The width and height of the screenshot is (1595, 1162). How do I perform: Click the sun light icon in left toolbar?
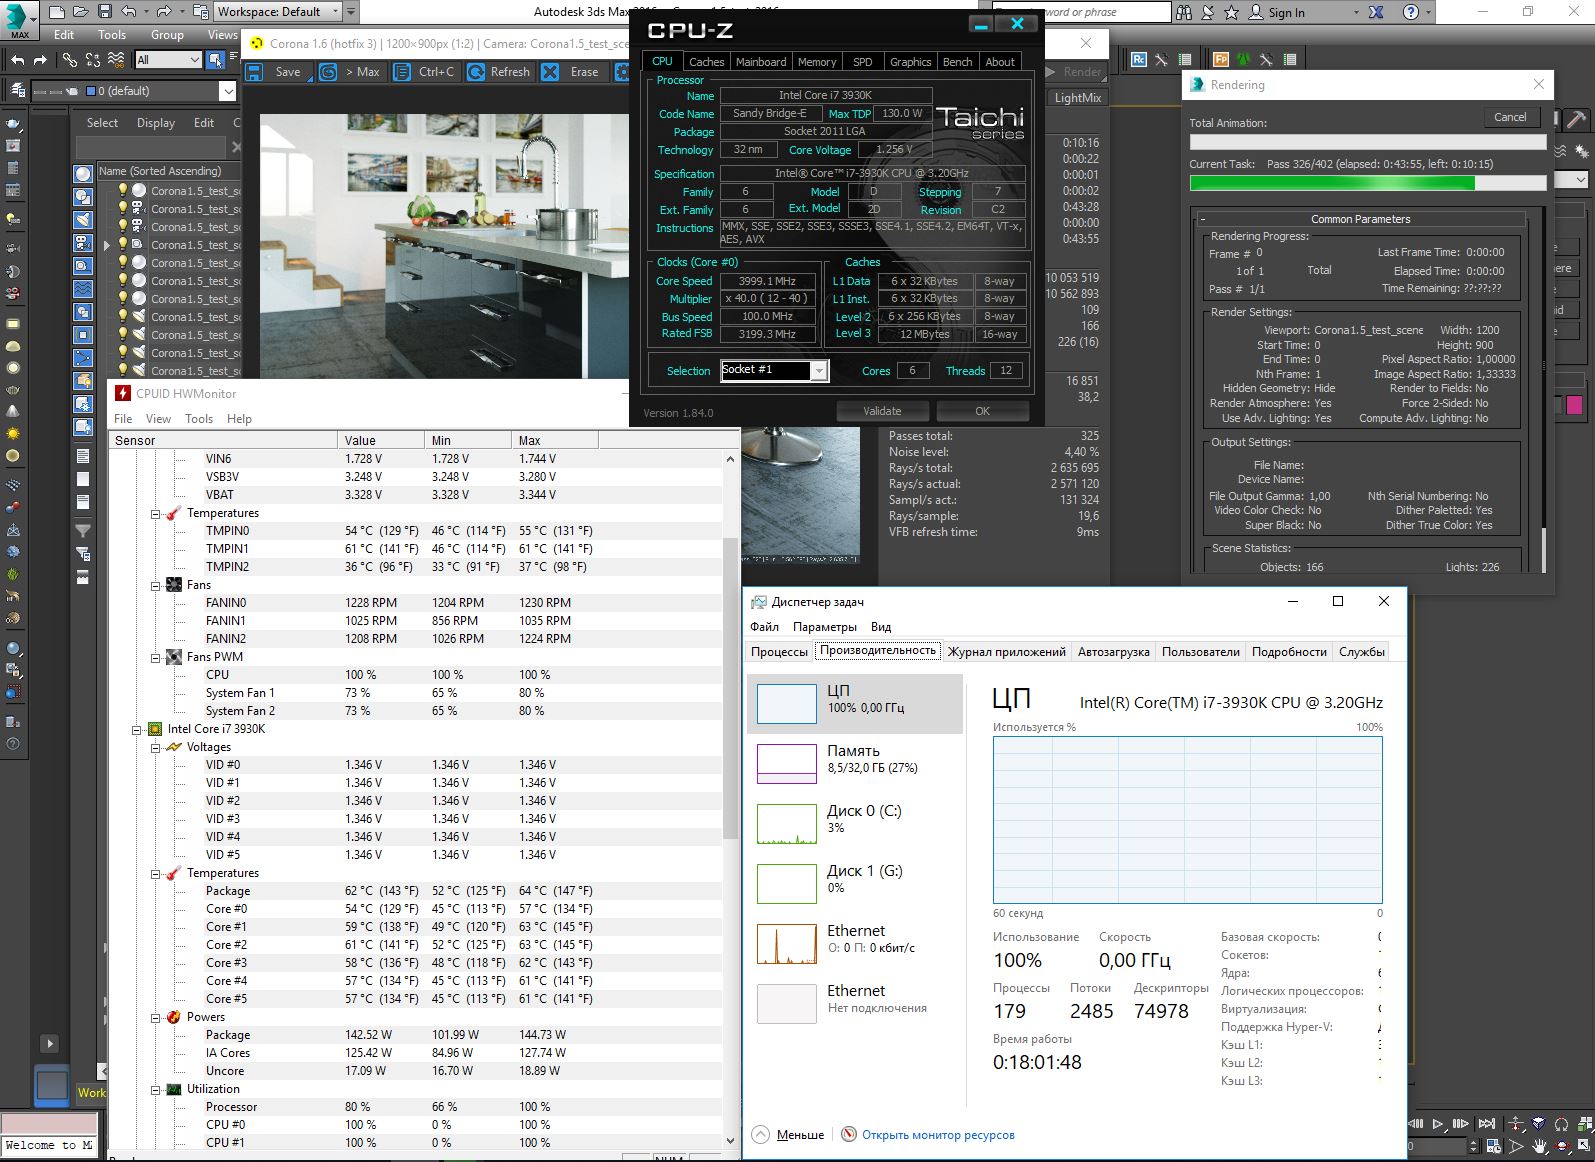tap(13, 433)
